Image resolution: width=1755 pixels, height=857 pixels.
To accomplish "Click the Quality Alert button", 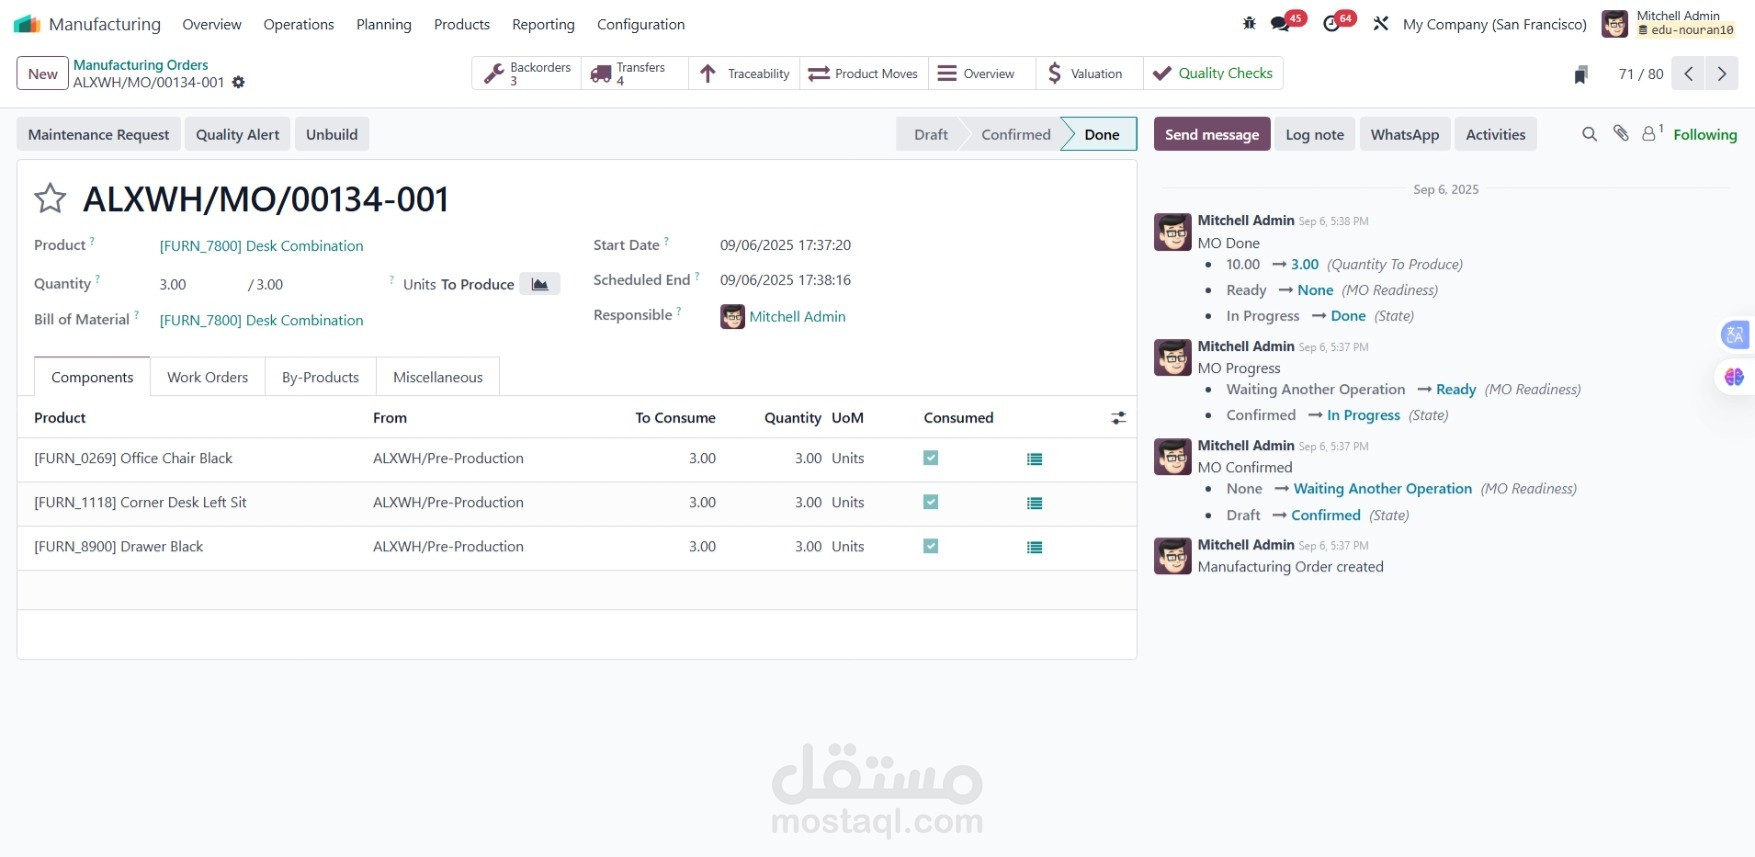I will (238, 135).
